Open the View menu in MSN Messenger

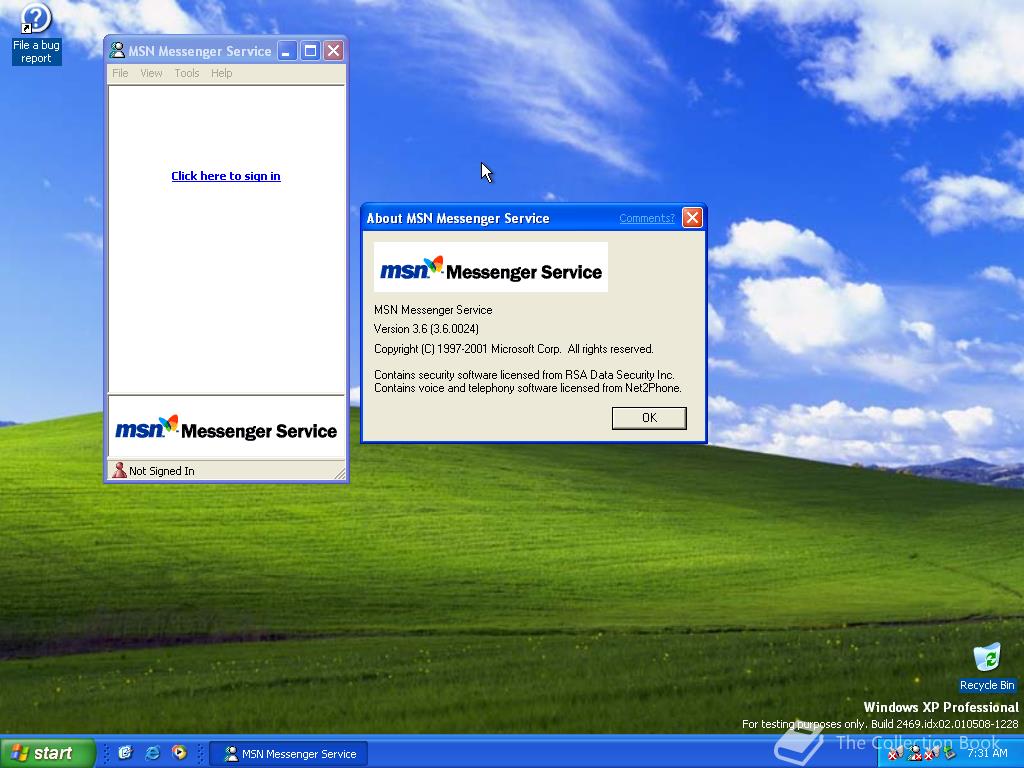(x=151, y=73)
